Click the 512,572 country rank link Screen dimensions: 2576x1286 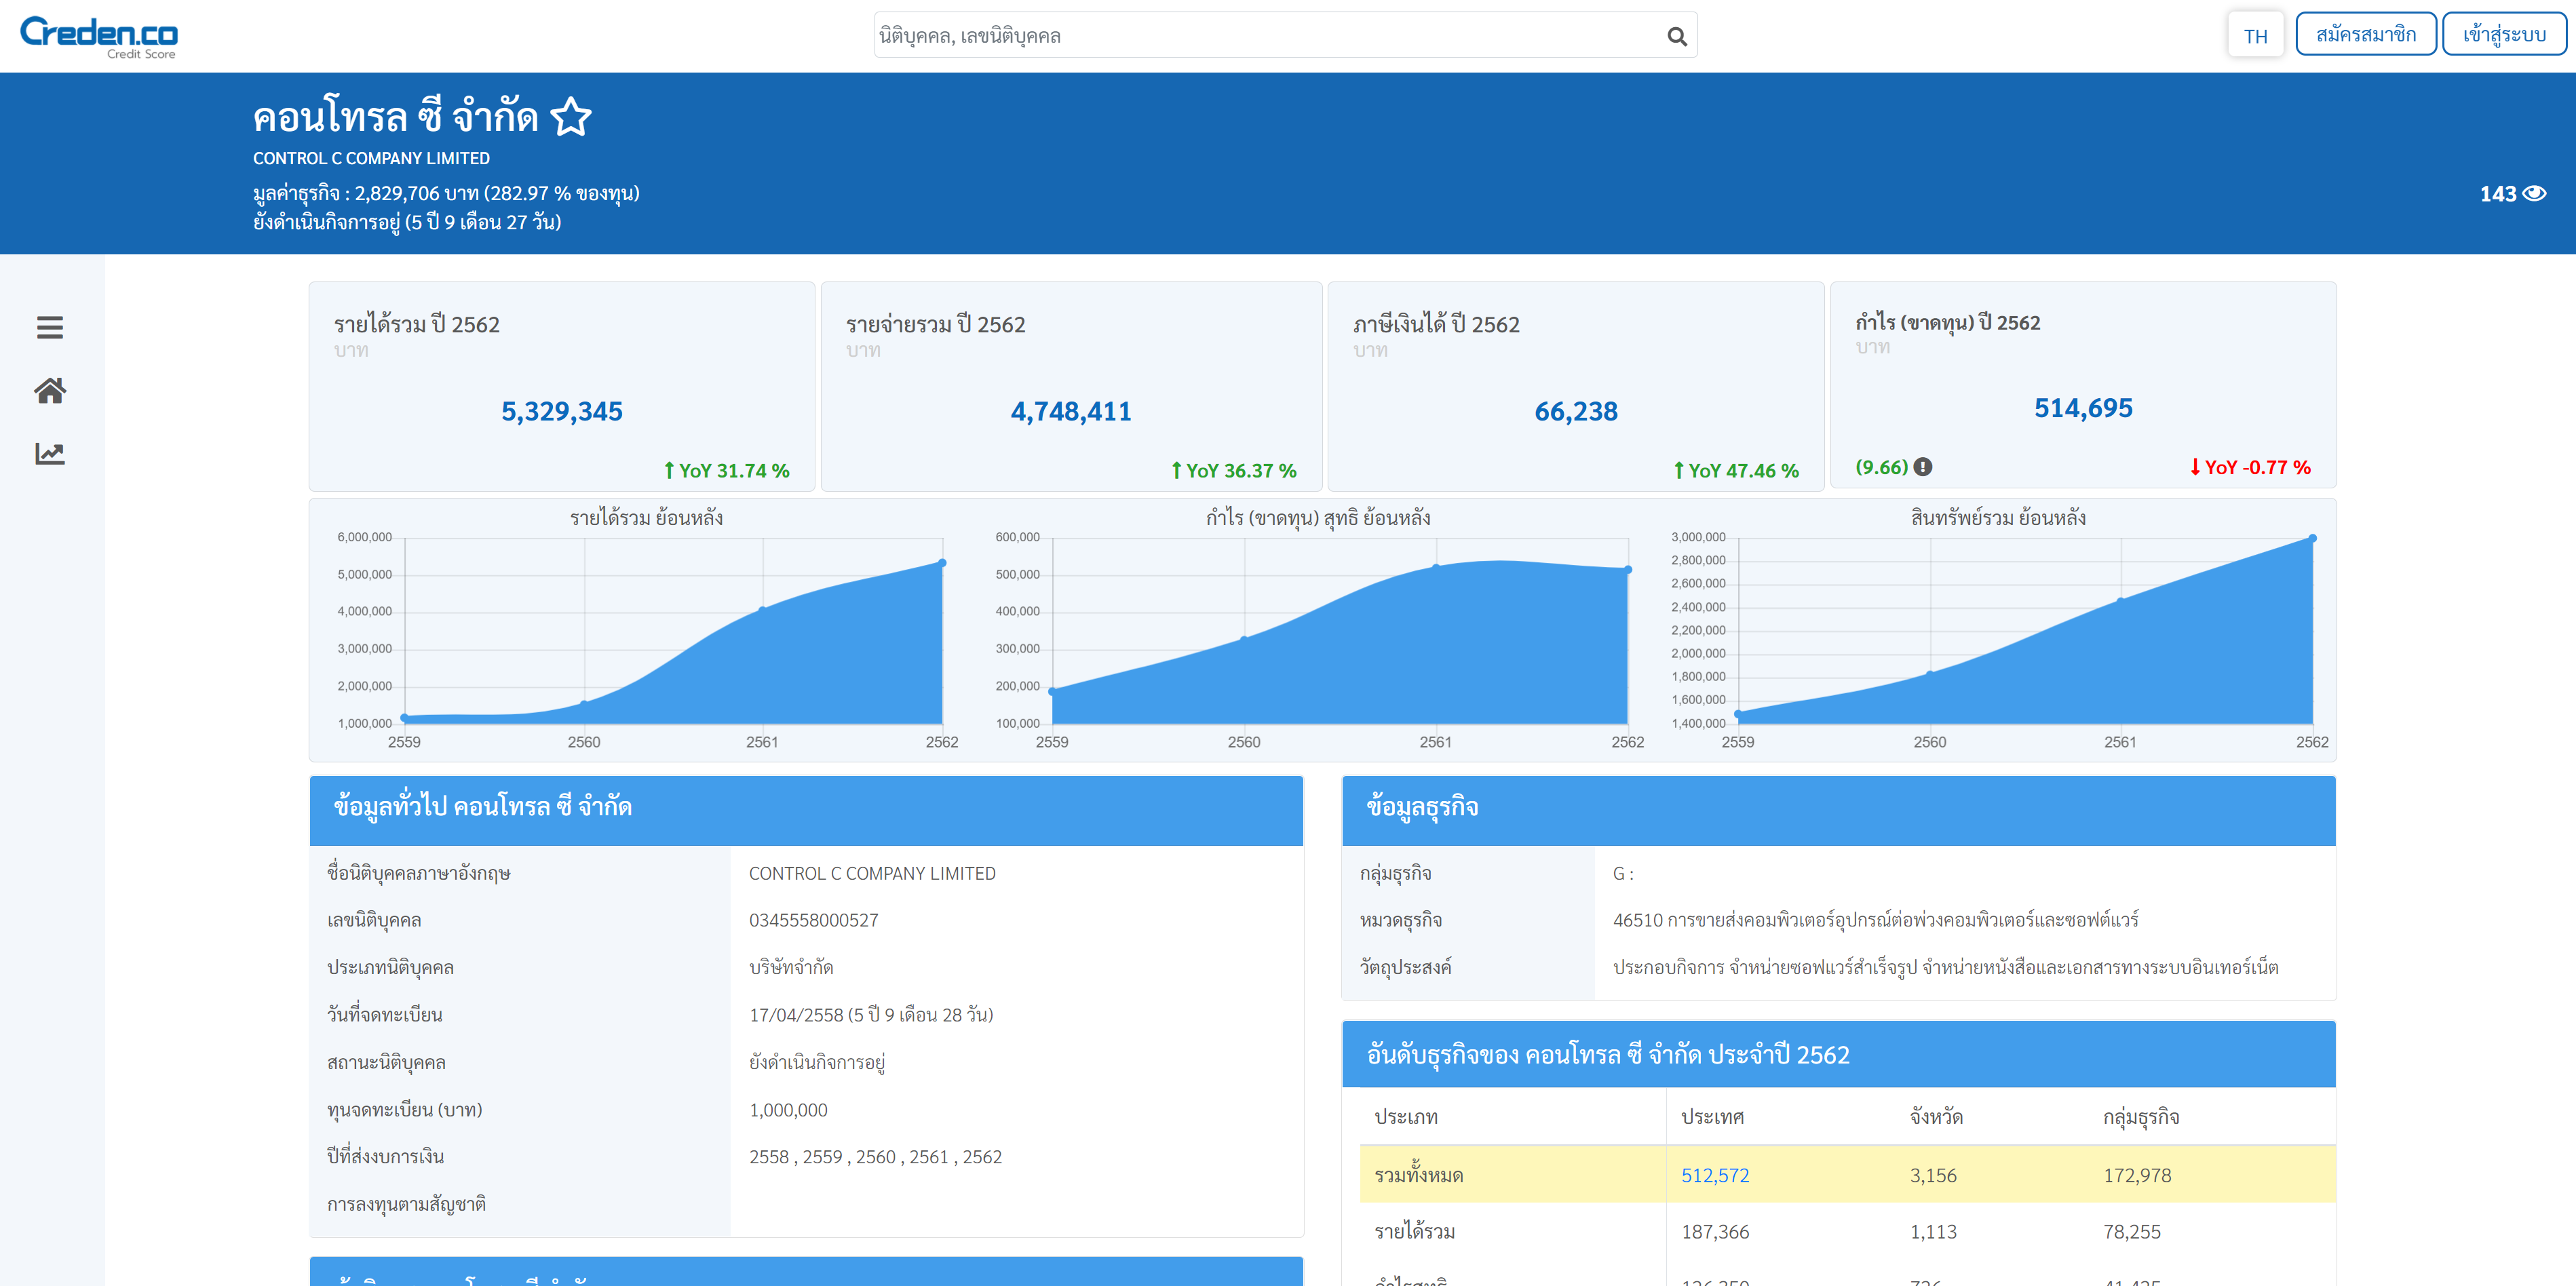coord(1715,1175)
